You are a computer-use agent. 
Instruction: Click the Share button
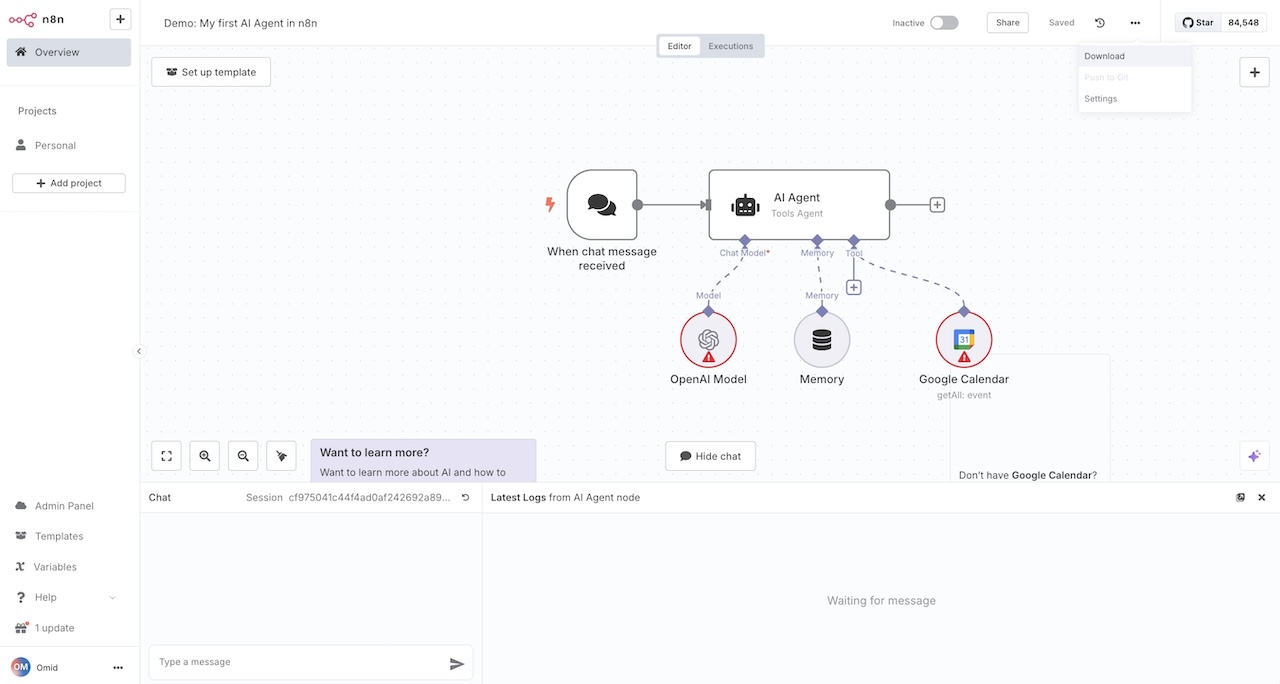tap(1007, 21)
